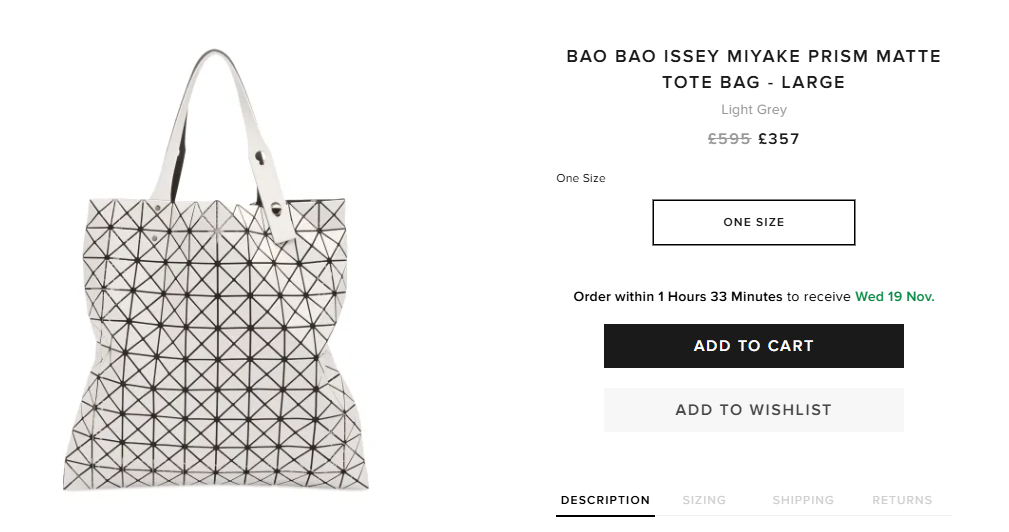Click the dark clasp on the handle strap
Image resolution: width=1009 pixels, height=532 pixels.
coord(261,159)
